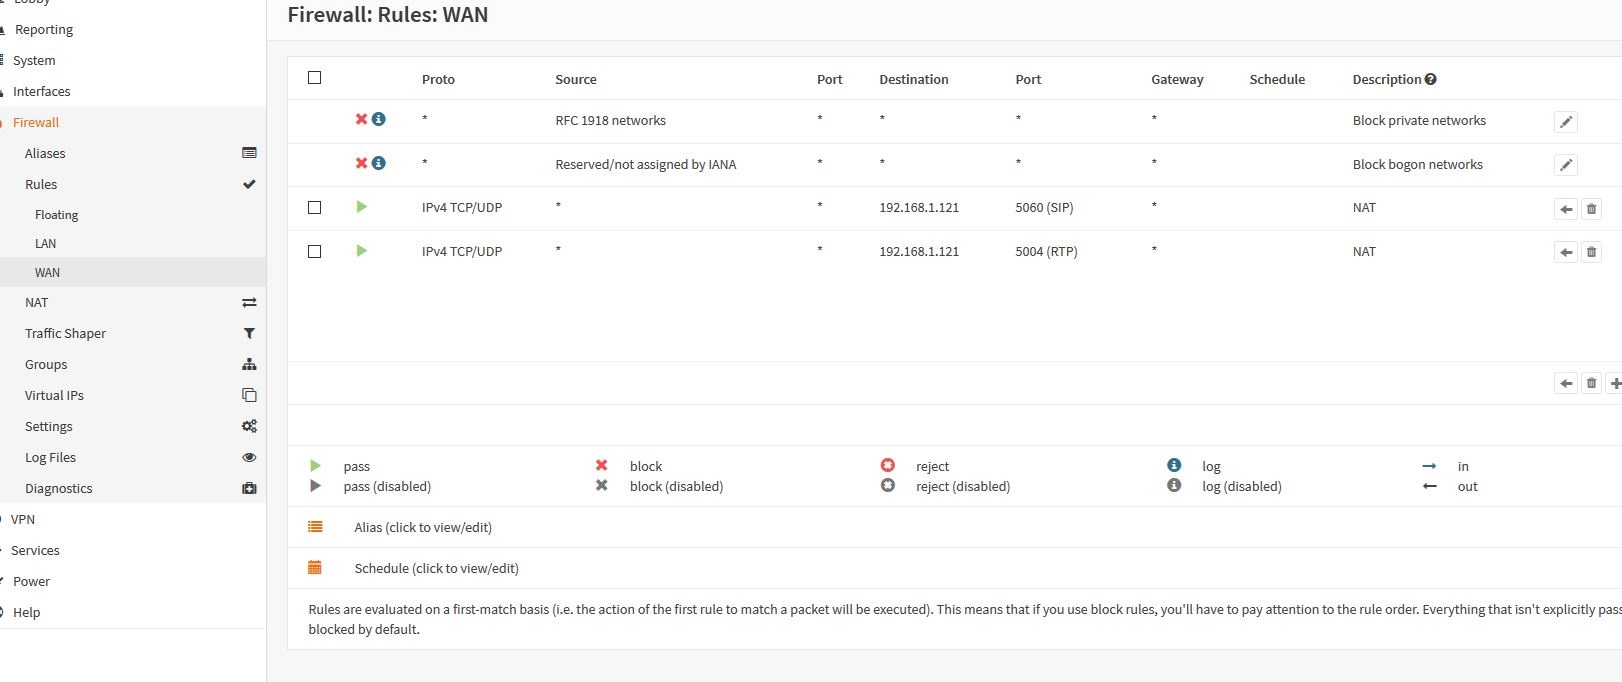The height and width of the screenshot is (682, 1622).
Task: Toggle pass icon on 5004 (RTP) rule
Action: click(362, 251)
